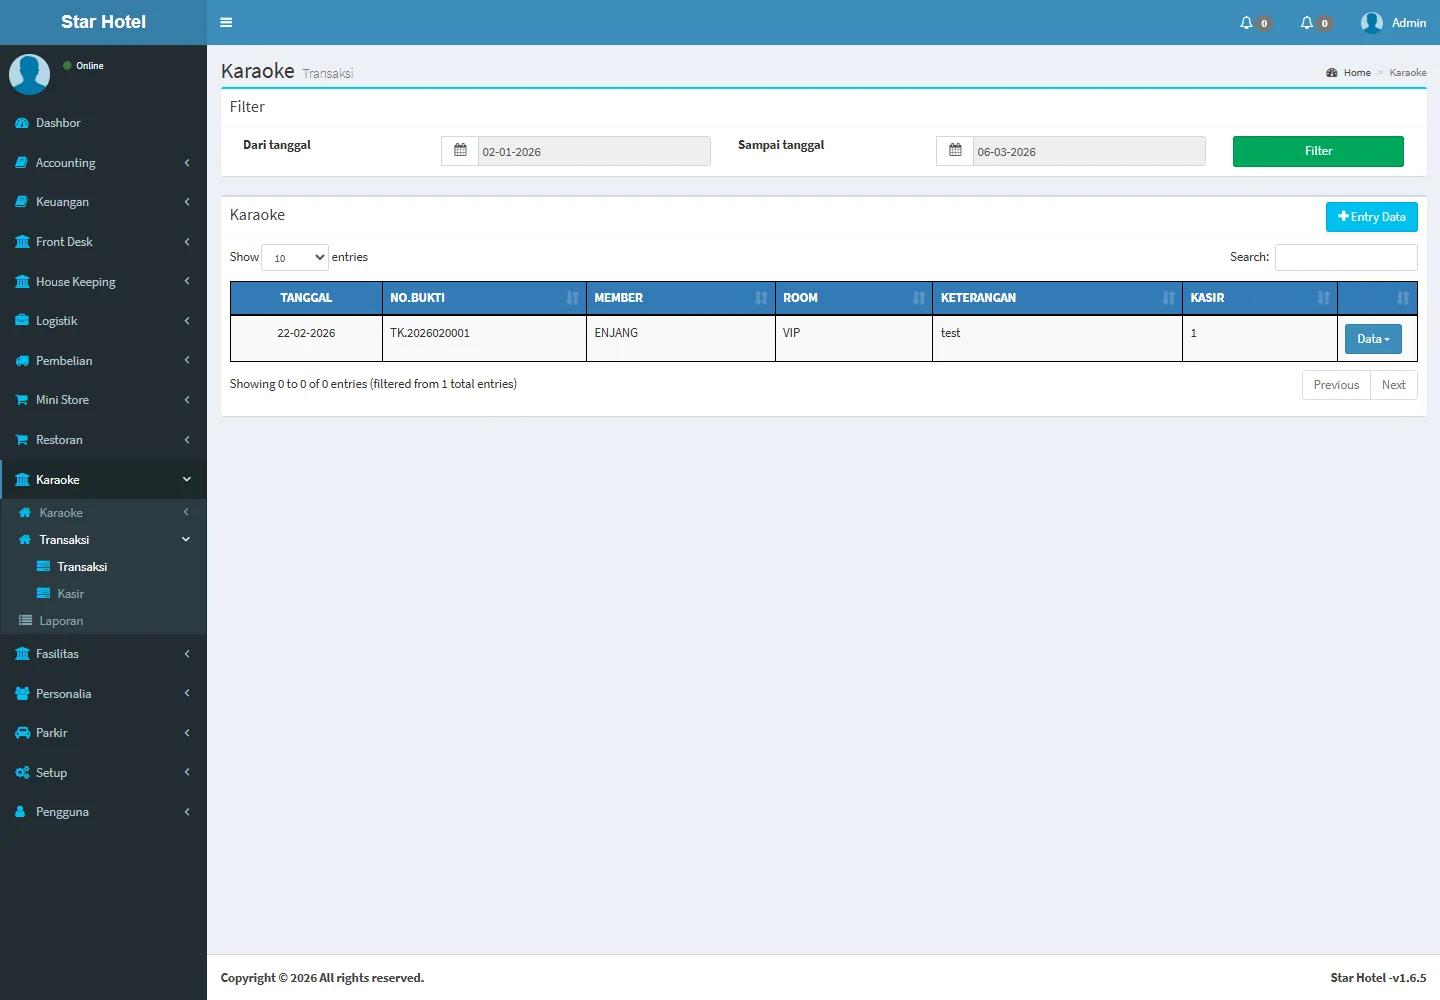This screenshot has width=1440, height=1000.
Task: Open the Kasir submenu item
Action: [70, 594]
